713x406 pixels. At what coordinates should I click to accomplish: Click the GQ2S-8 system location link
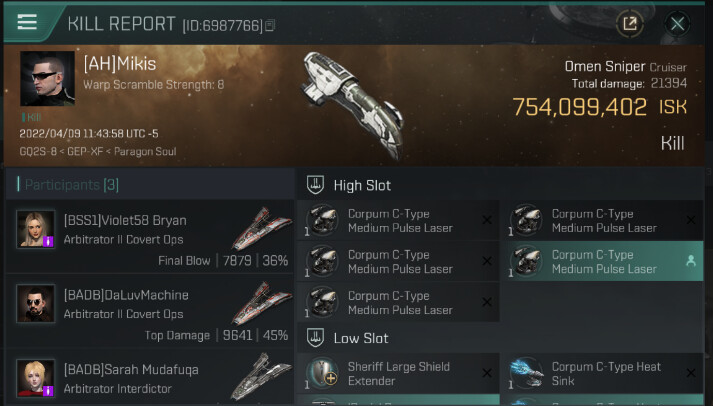point(38,151)
